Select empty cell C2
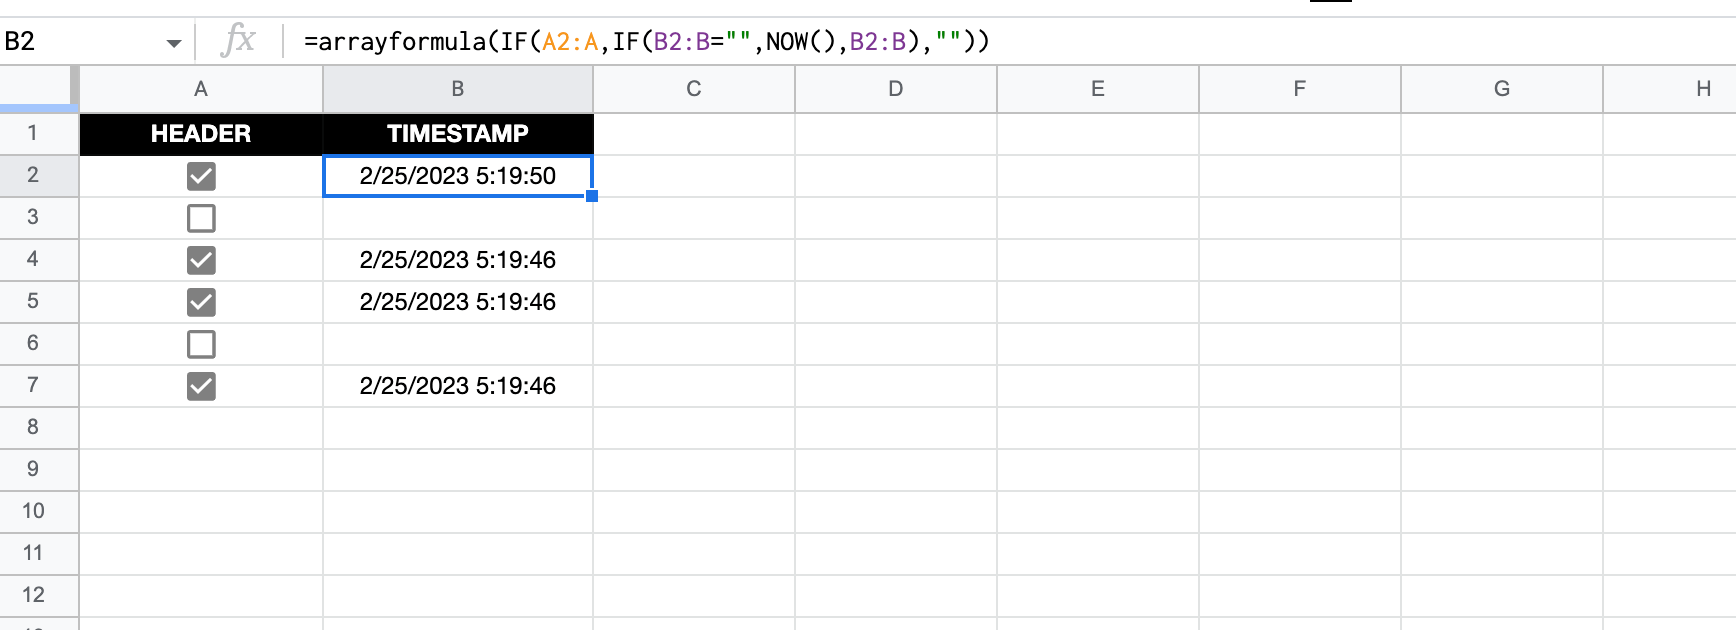Viewport: 1736px width, 630px height. coord(694,176)
